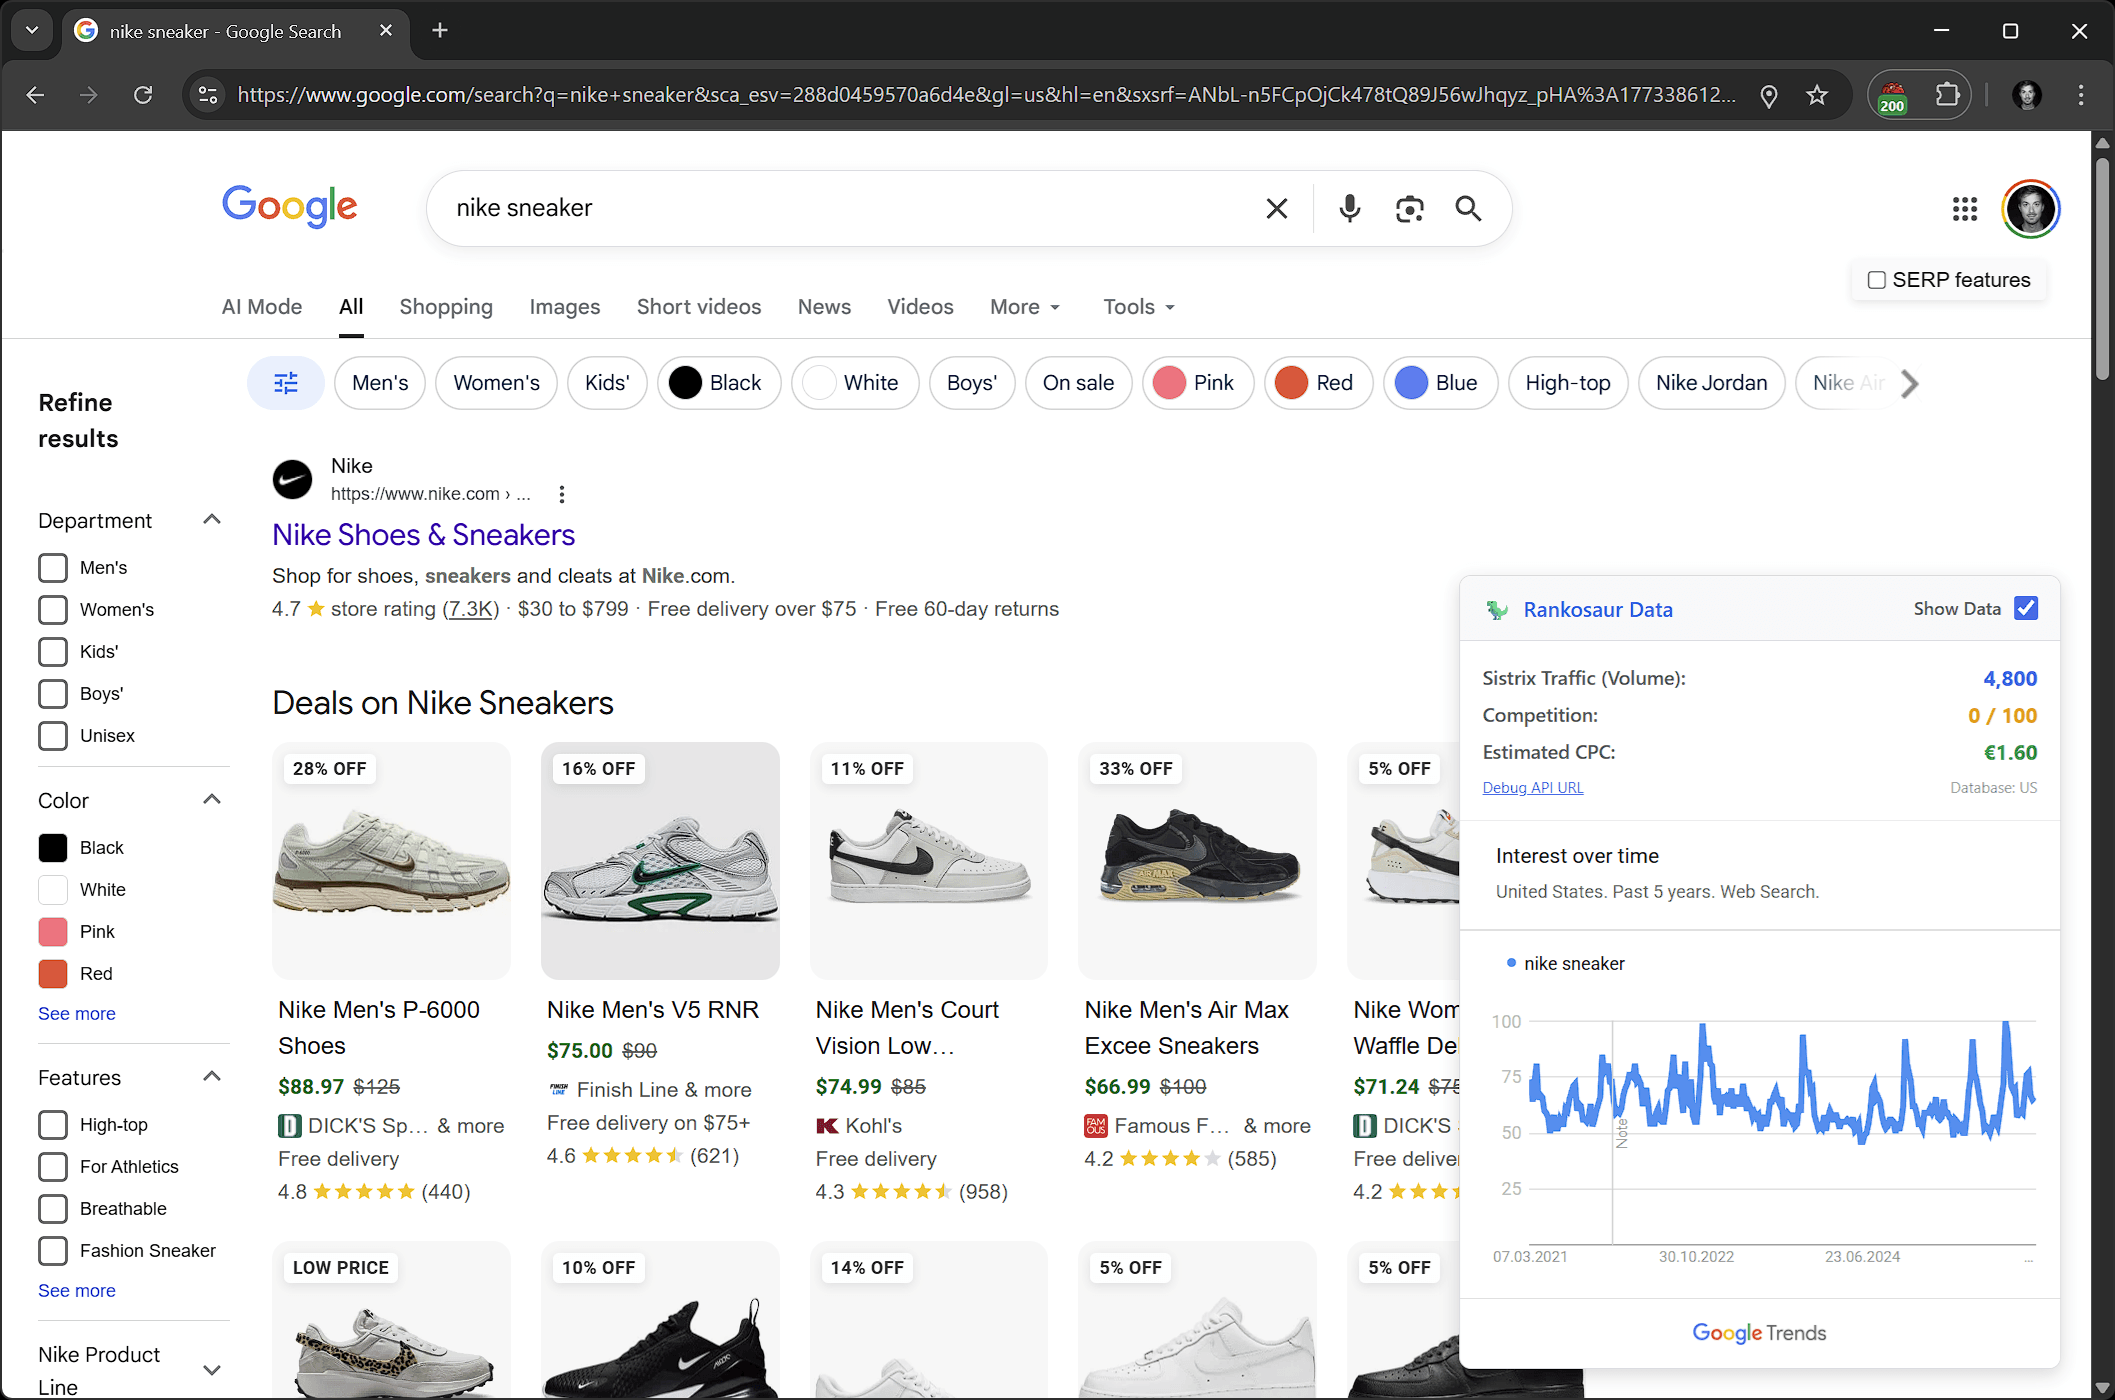This screenshot has height=1400, width=2115.
Task: Uncheck Show Data in Rankosaur panel
Action: [x=2026, y=608]
